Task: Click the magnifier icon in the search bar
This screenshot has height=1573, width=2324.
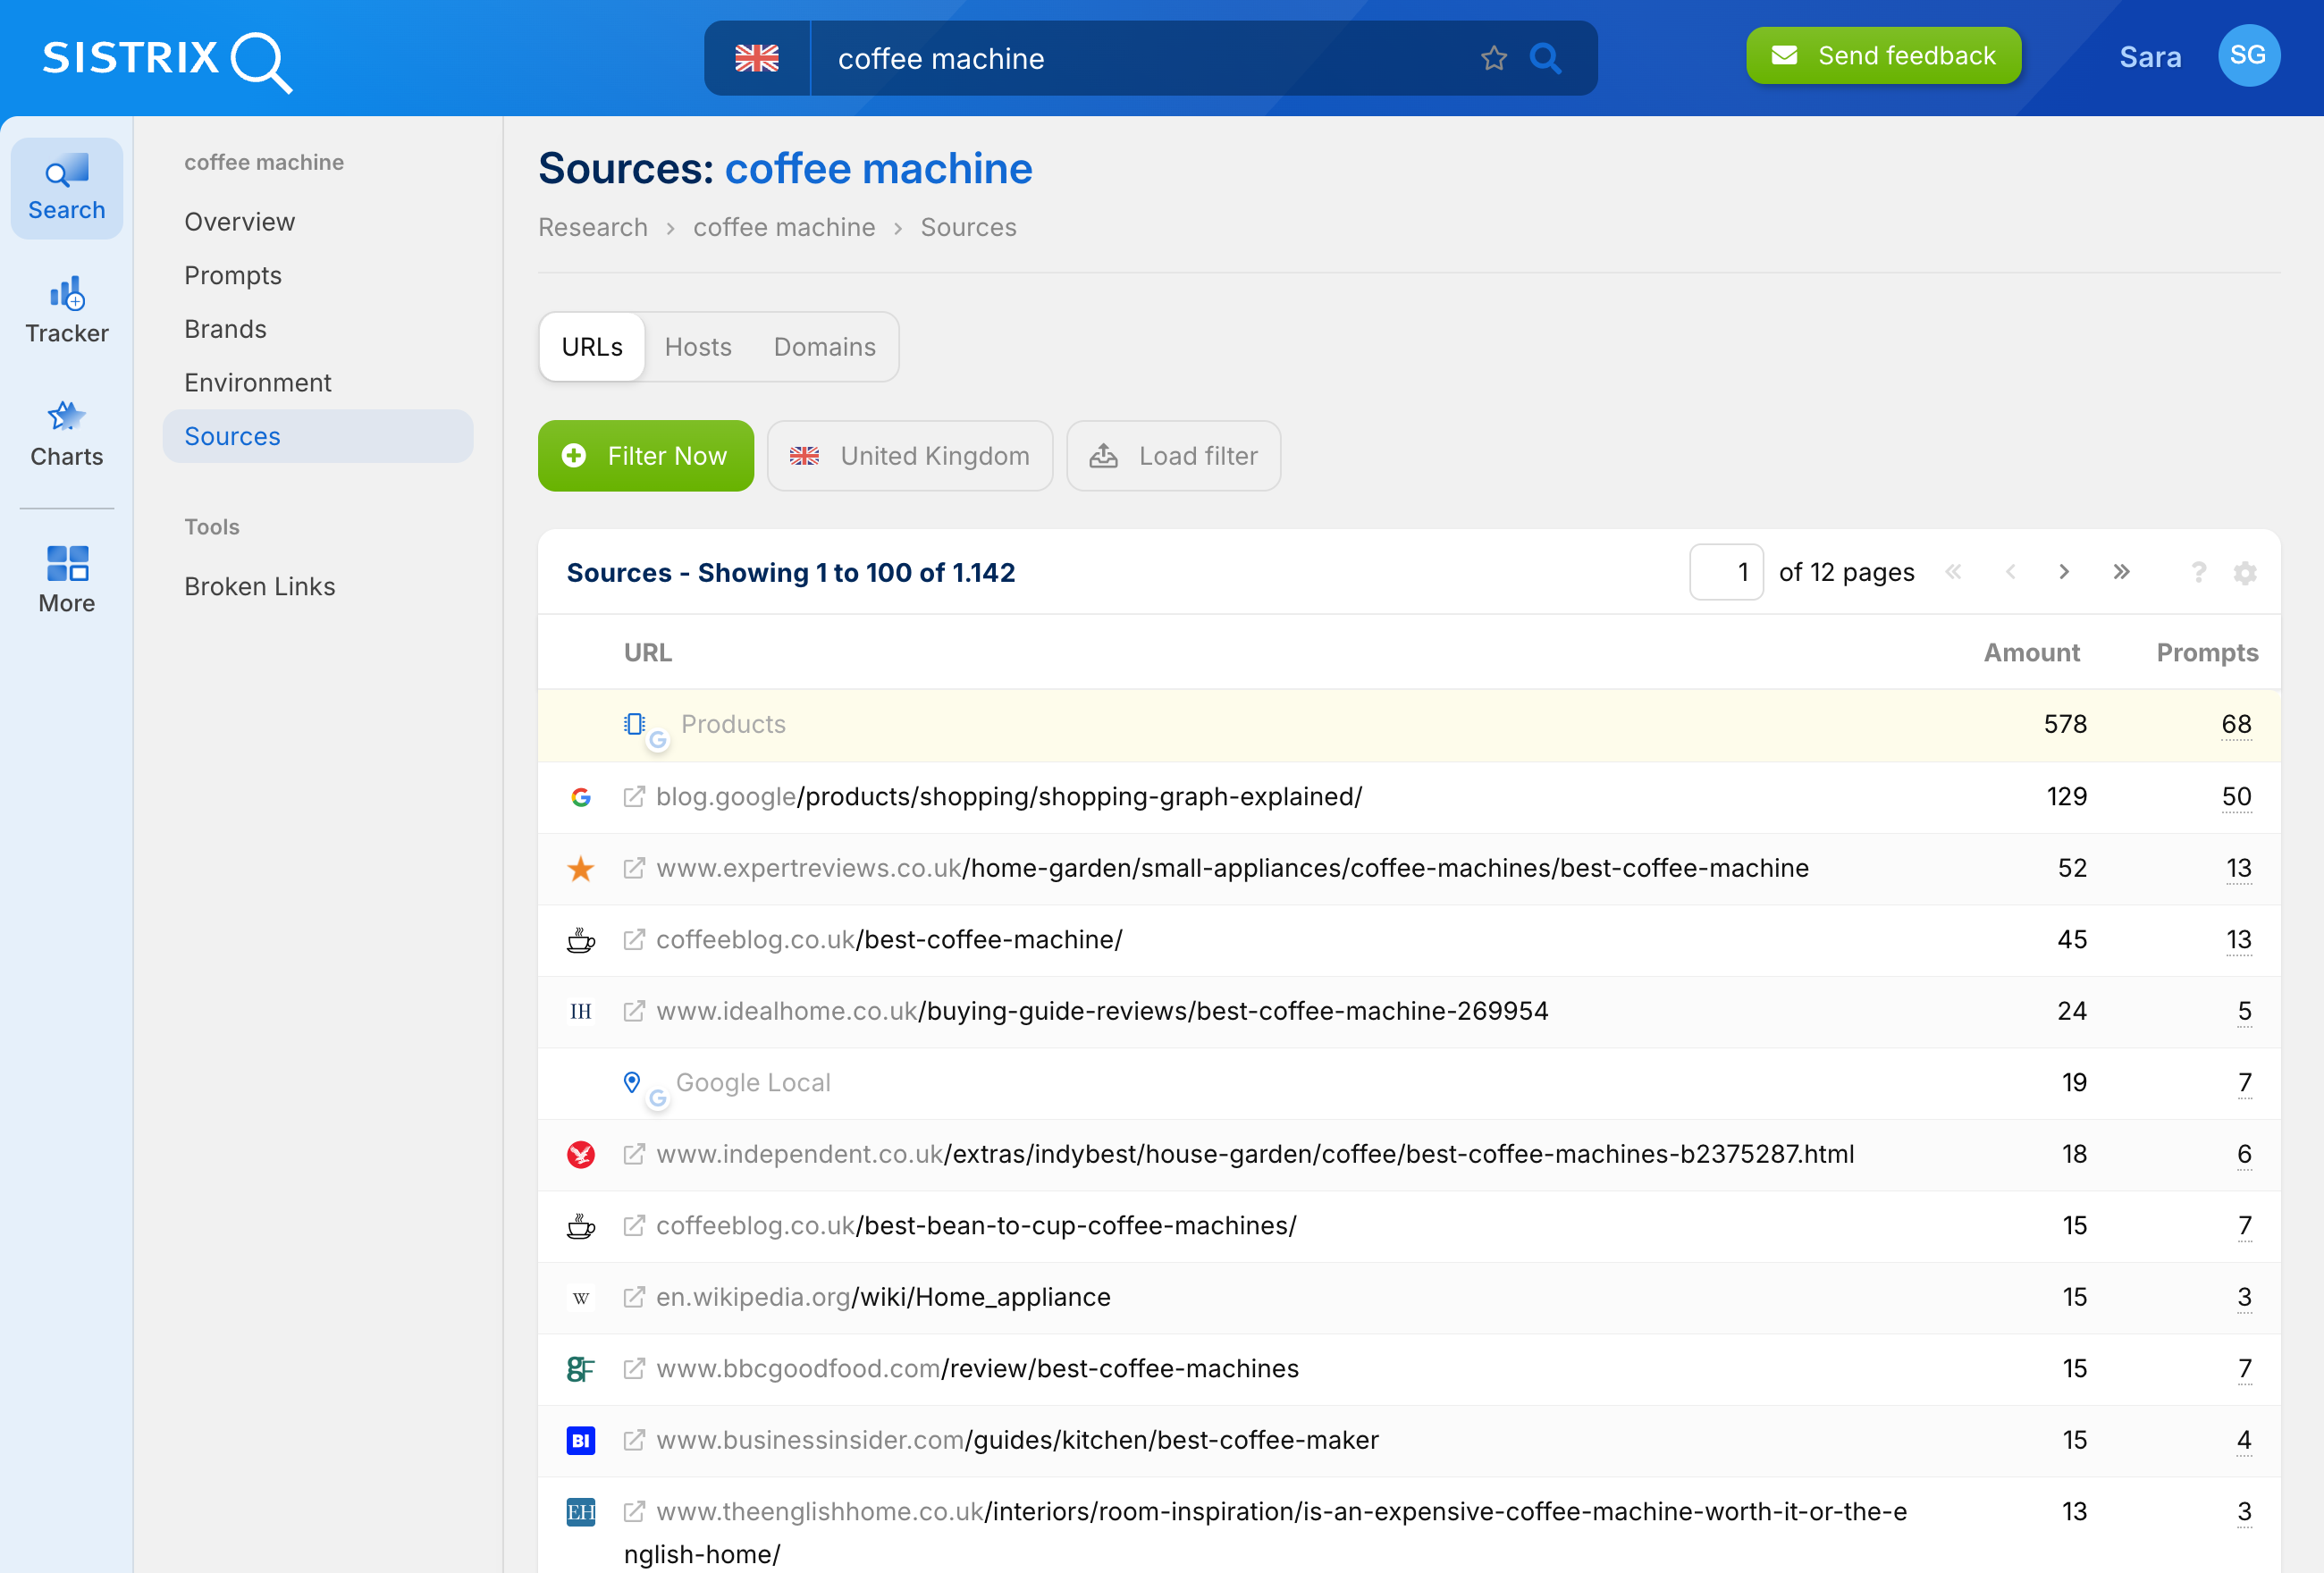Action: (x=1546, y=59)
